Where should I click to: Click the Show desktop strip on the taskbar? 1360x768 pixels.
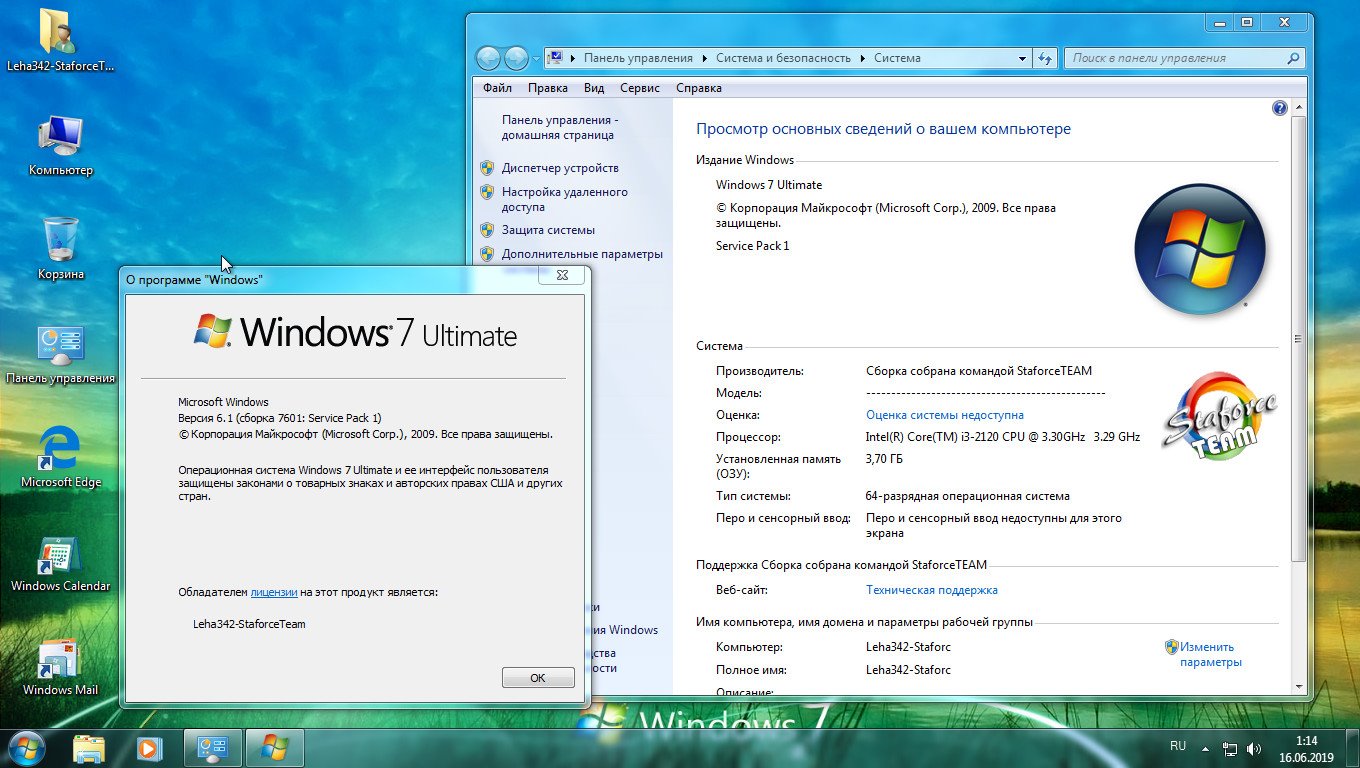pos(1352,748)
